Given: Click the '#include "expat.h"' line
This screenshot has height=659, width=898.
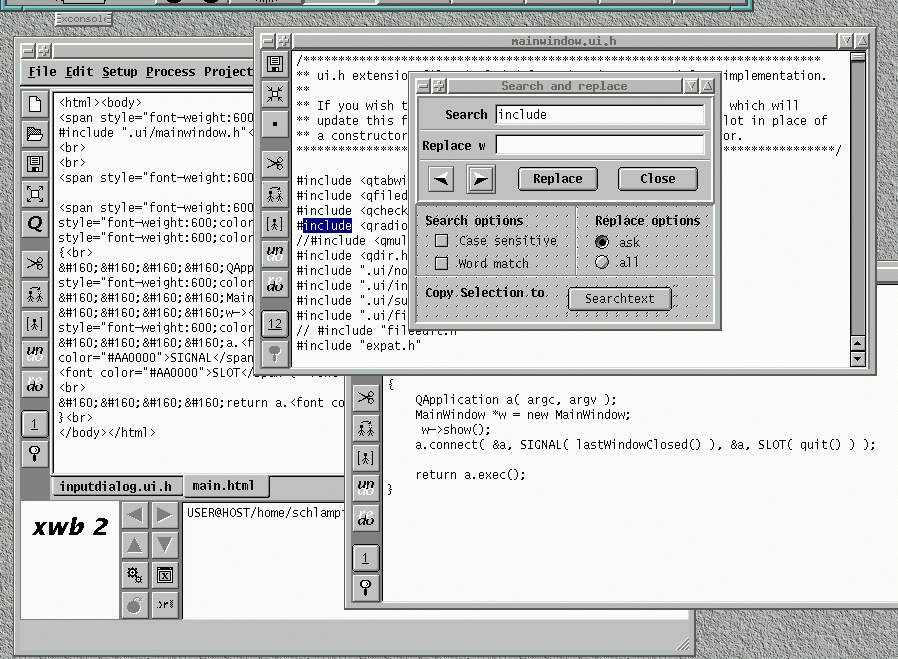Looking at the screenshot, I should click(x=359, y=345).
